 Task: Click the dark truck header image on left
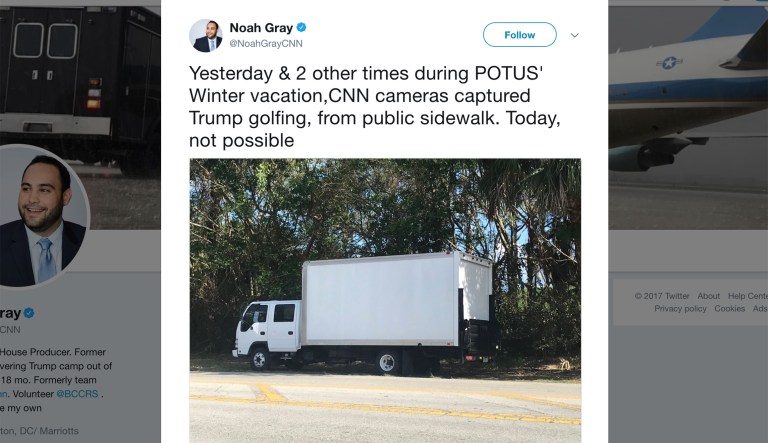click(80, 60)
